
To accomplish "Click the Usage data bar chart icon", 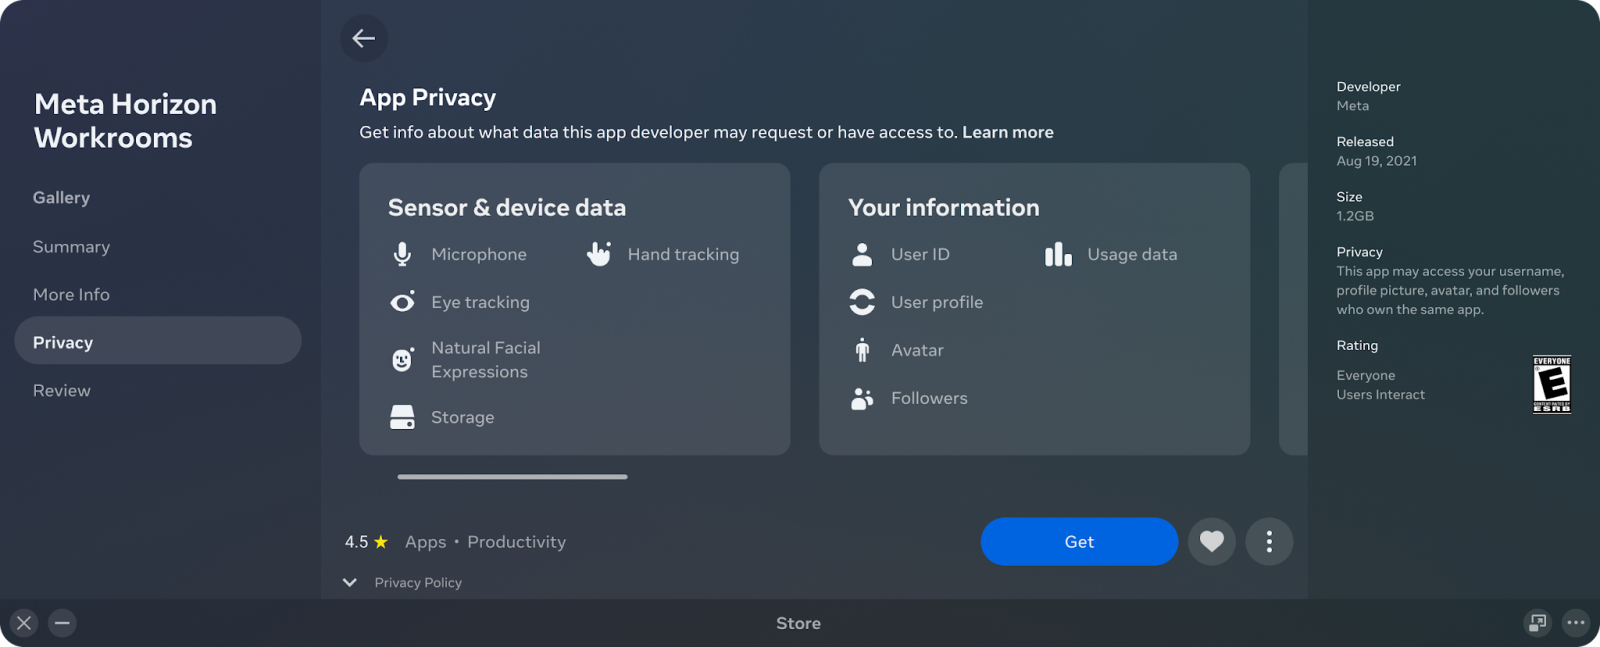I will [1058, 254].
